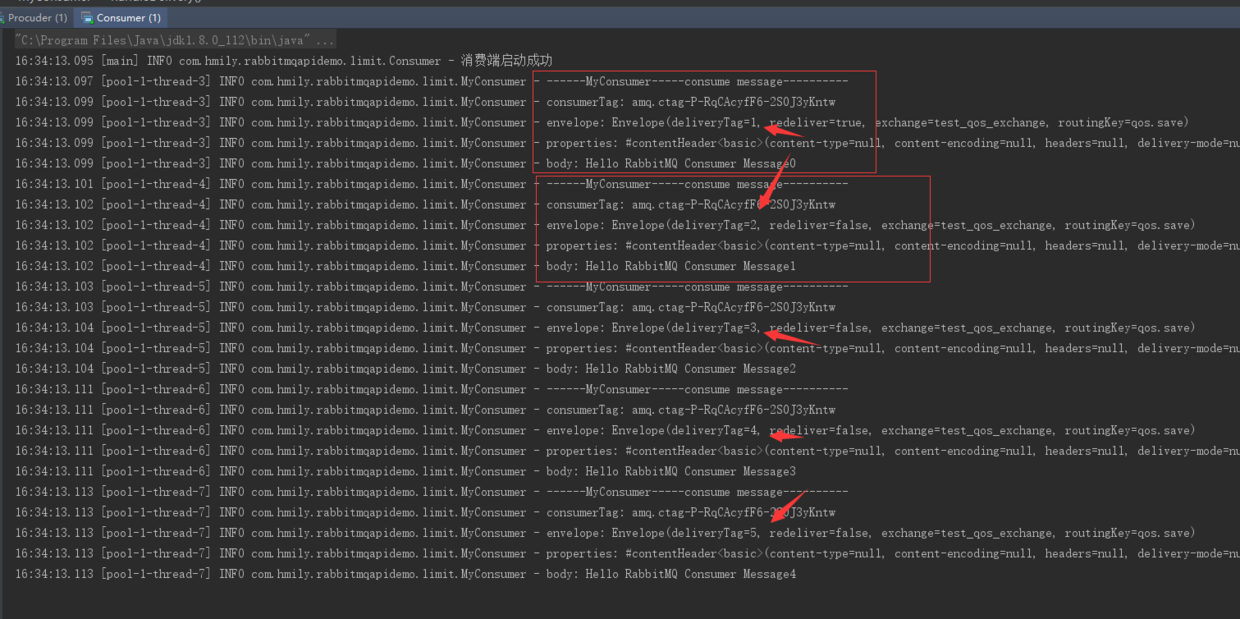Select the Consumer (1) run tab
Viewport: 1240px width, 619px height.
121,18
